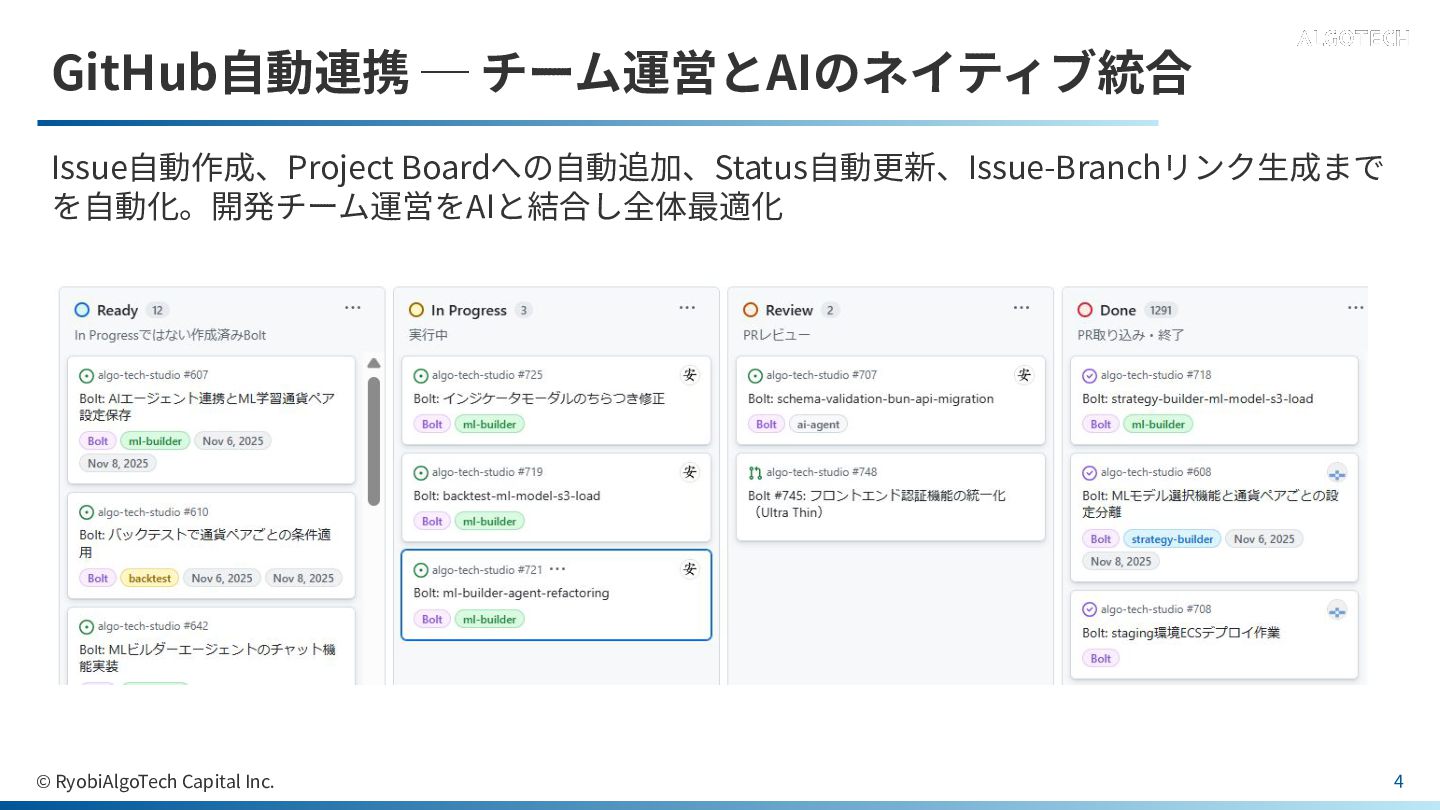
Task: Open issue ml-builder-agent-refactoring
Action: 511,593
